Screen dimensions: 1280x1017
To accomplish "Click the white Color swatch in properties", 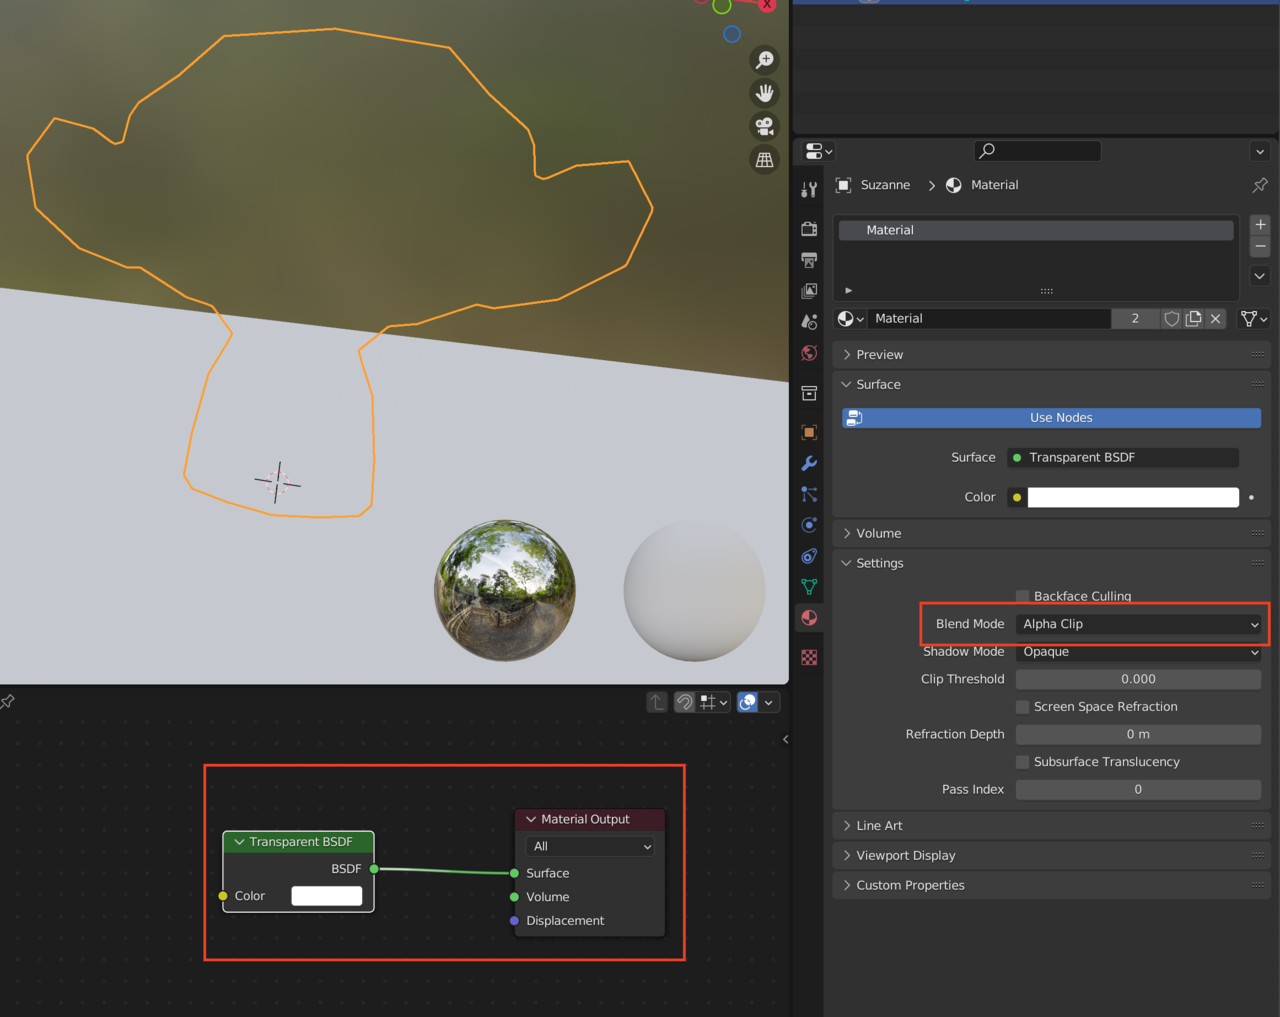I will pos(1132,497).
